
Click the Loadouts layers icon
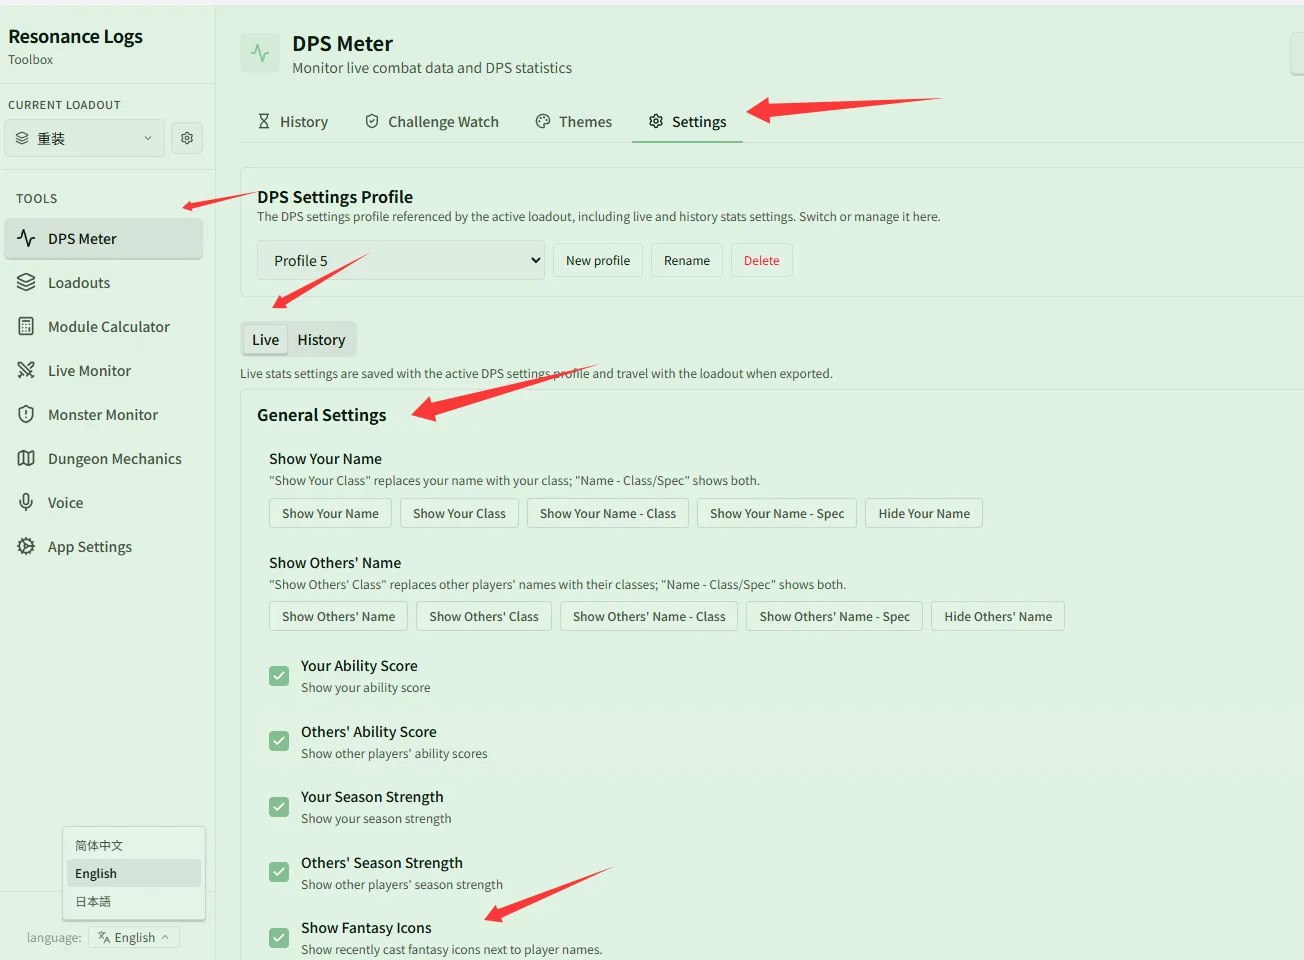pyautogui.click(x=26, y=282)
